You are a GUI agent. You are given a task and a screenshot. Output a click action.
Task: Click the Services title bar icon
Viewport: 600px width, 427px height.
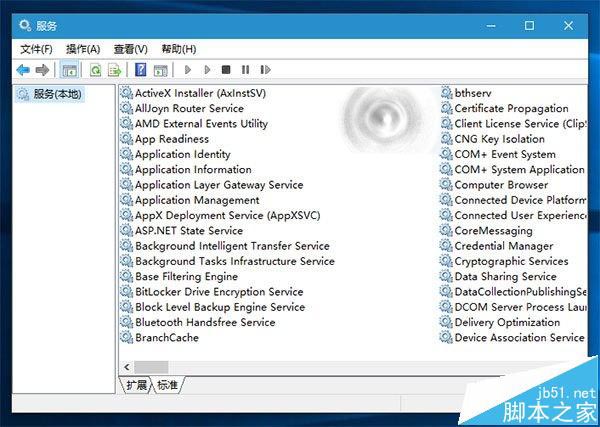tap(25, 26)
